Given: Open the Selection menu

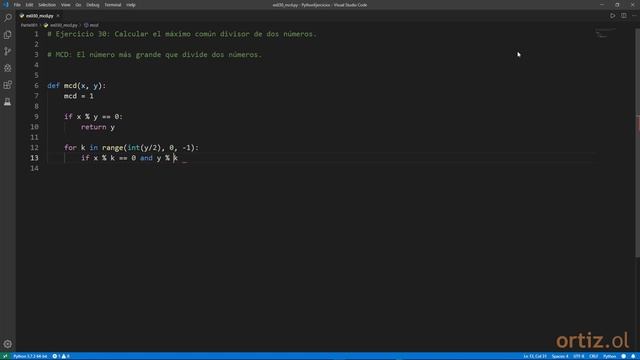Looking at the screenshot, I should point(47,5).
